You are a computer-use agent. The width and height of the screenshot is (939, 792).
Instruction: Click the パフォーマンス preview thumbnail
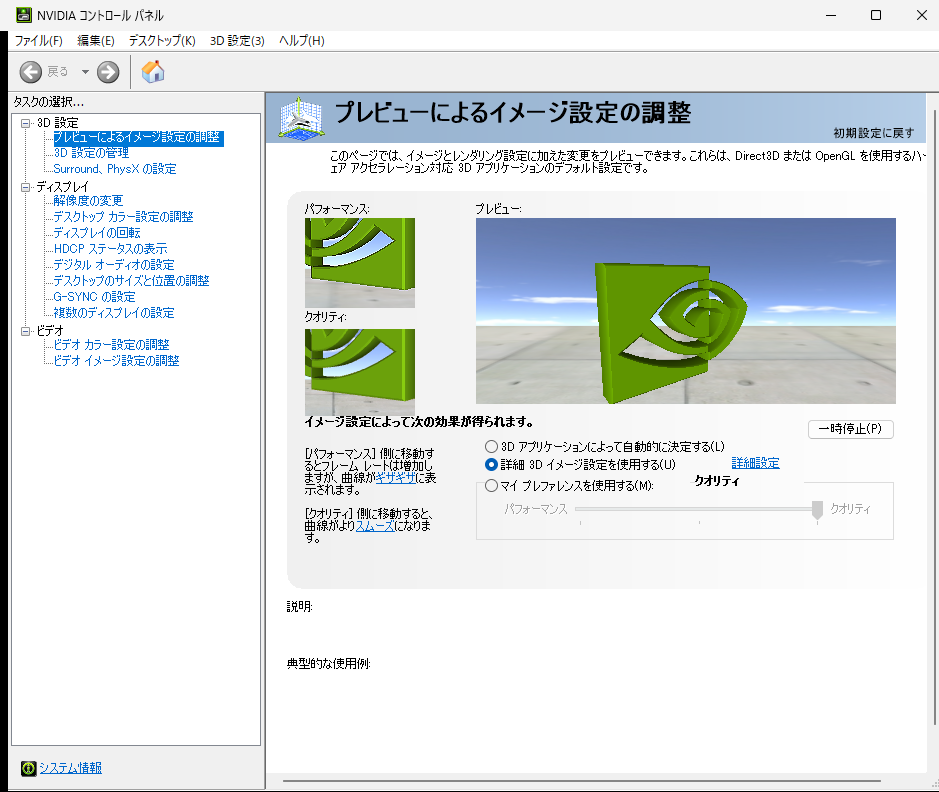tap(360, 263)
